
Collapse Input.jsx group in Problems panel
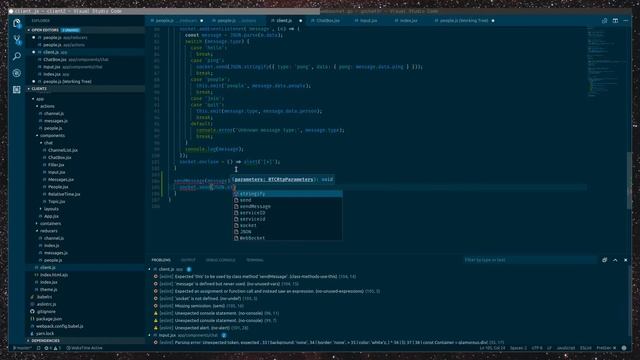click(x=149, y=335)
